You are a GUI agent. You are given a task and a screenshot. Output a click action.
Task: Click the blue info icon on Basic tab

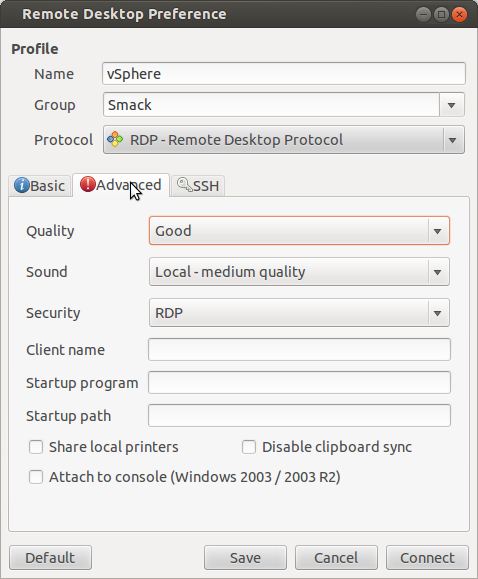pyautogui.click(x=22, y=185)
